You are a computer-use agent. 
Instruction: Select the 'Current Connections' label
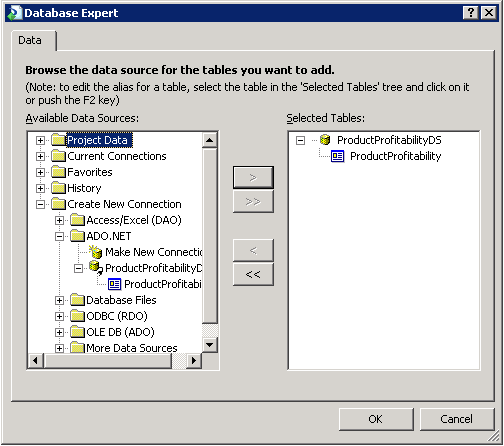click(x=117, y=156)
